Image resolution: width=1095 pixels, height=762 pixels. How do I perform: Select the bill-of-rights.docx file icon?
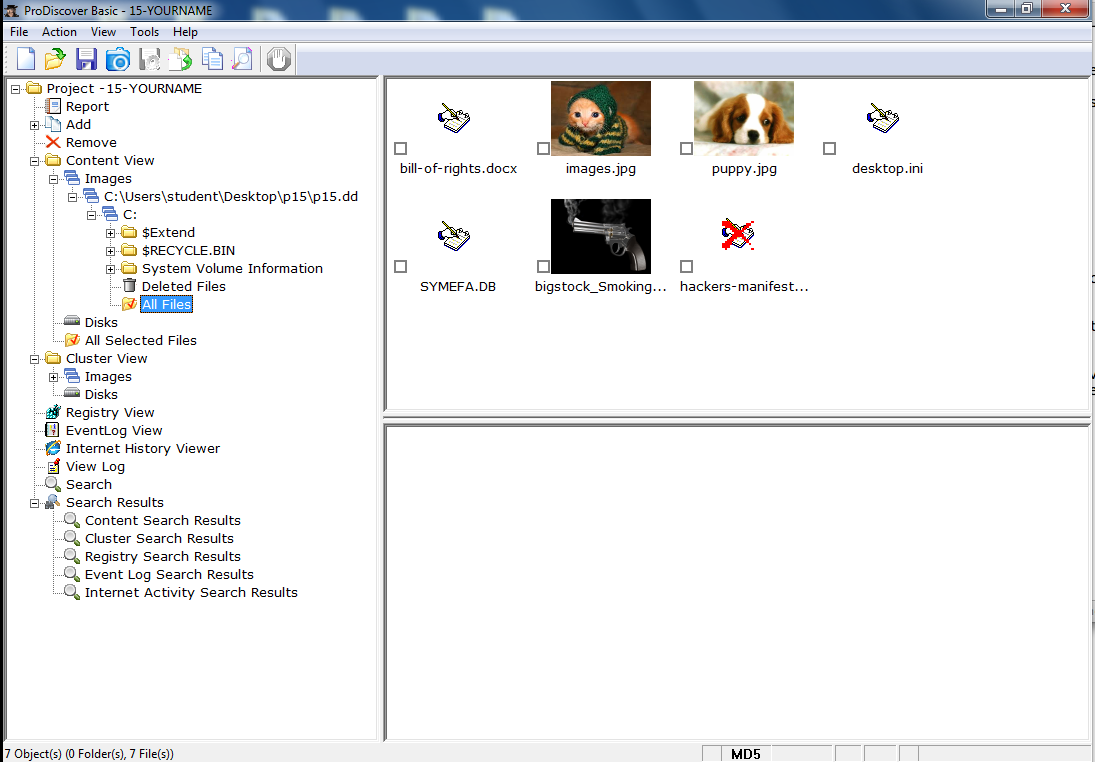(x=454, y=119)
